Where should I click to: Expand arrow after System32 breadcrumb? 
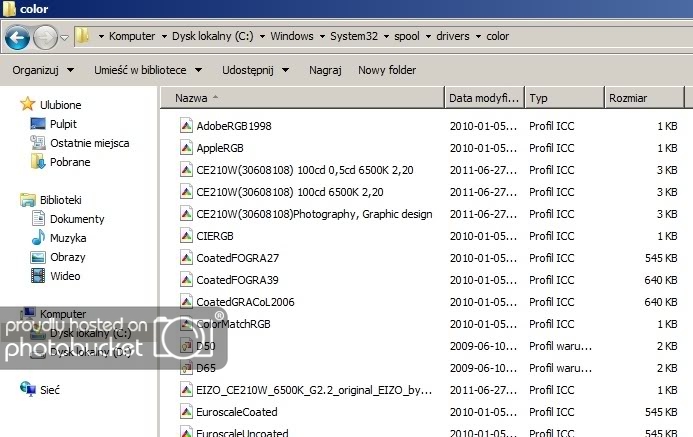[386, 37]
